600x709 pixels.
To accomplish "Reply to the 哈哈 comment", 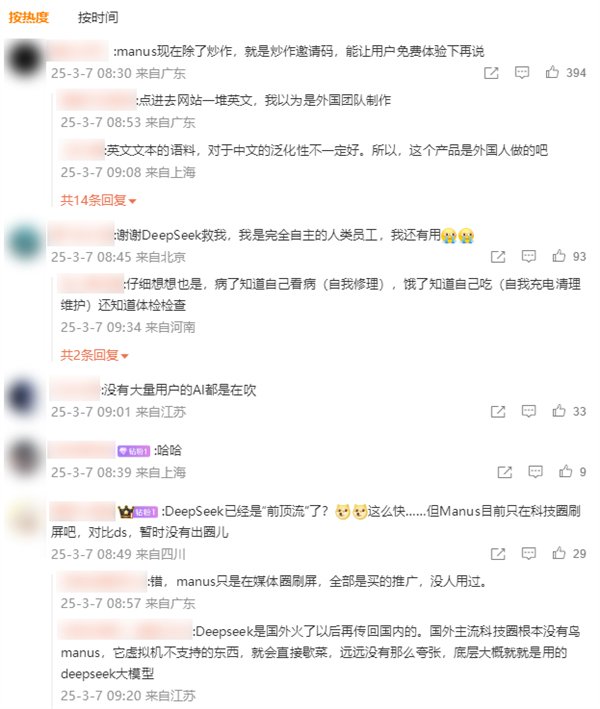I will (535, 472).
